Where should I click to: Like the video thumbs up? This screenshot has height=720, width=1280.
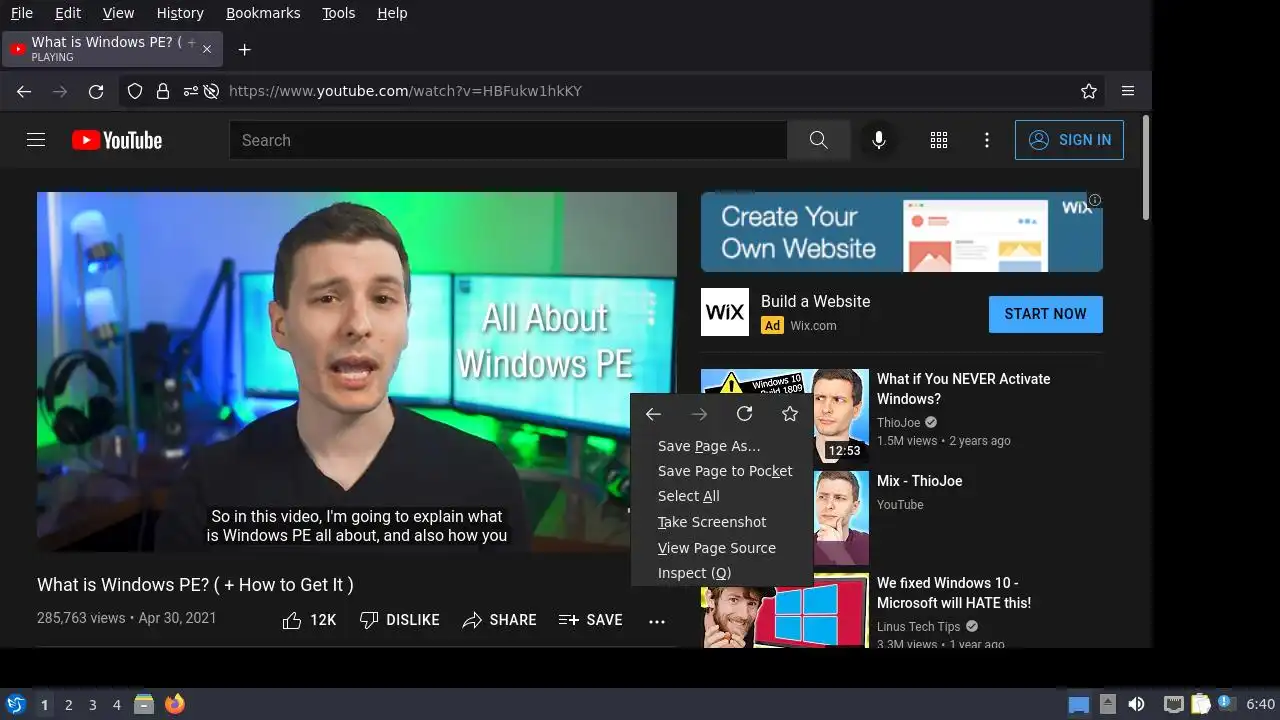click(309, 620)
